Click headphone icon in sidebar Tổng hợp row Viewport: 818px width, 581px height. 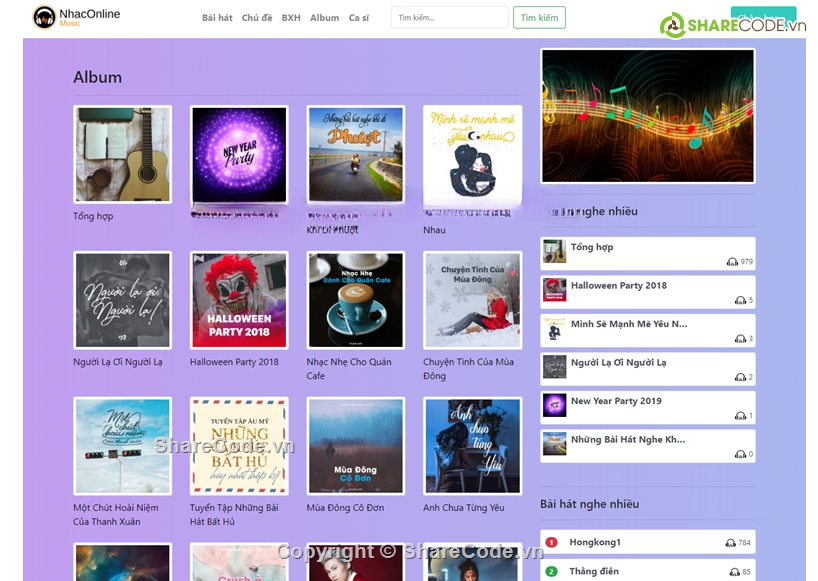click(x=732, y=261)
